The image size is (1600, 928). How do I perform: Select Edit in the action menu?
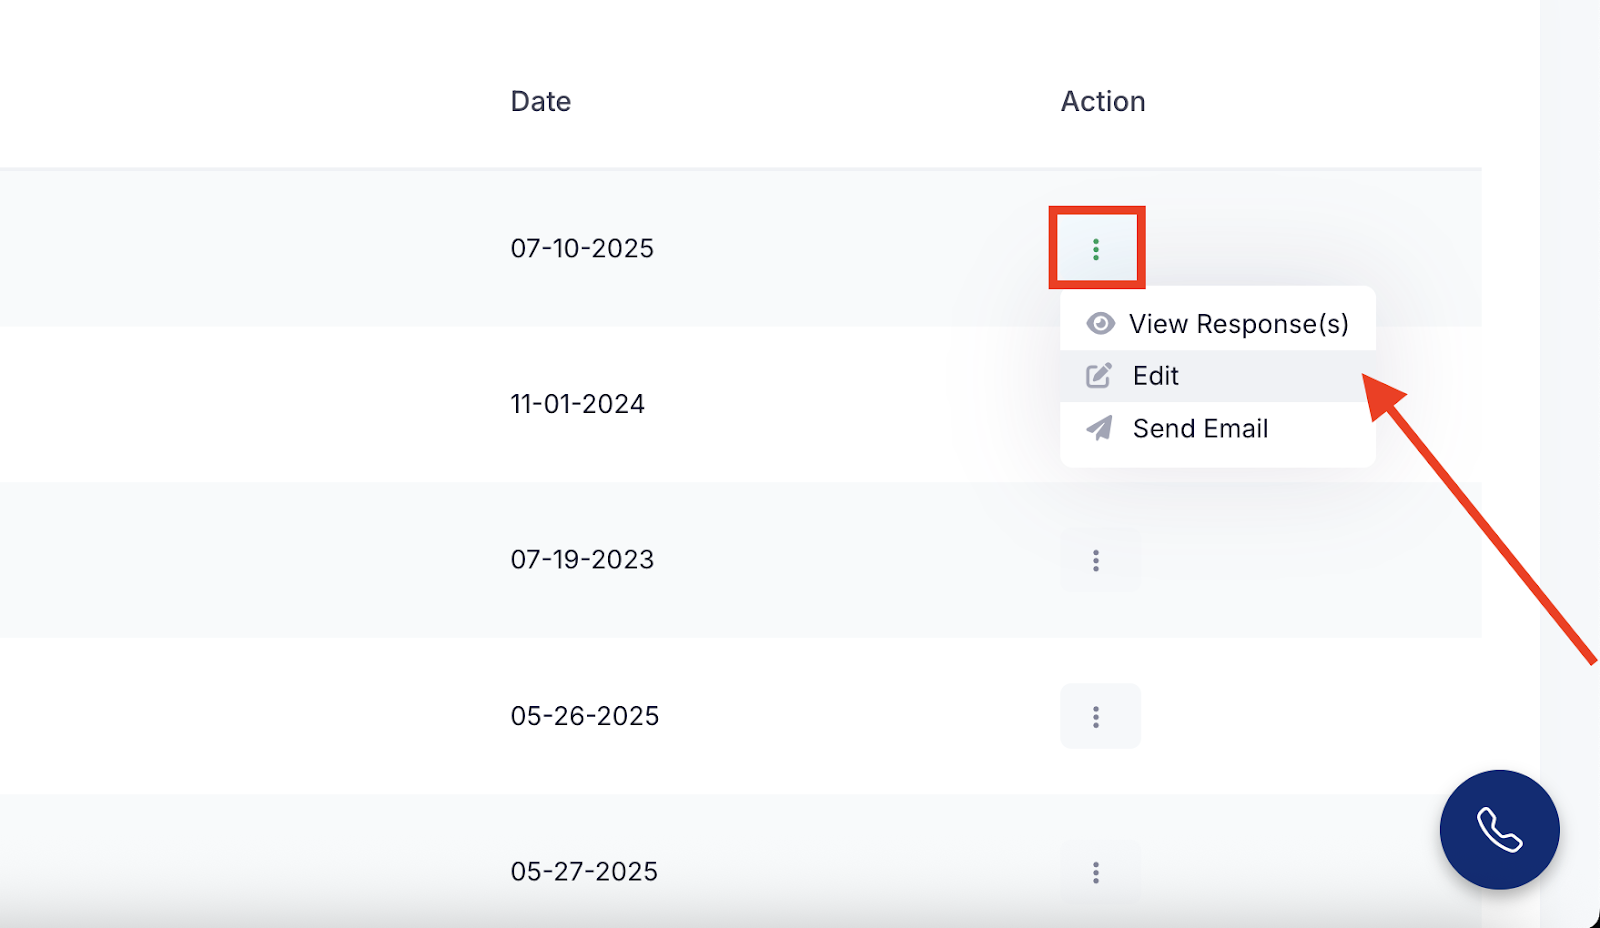pos(1218,376)
